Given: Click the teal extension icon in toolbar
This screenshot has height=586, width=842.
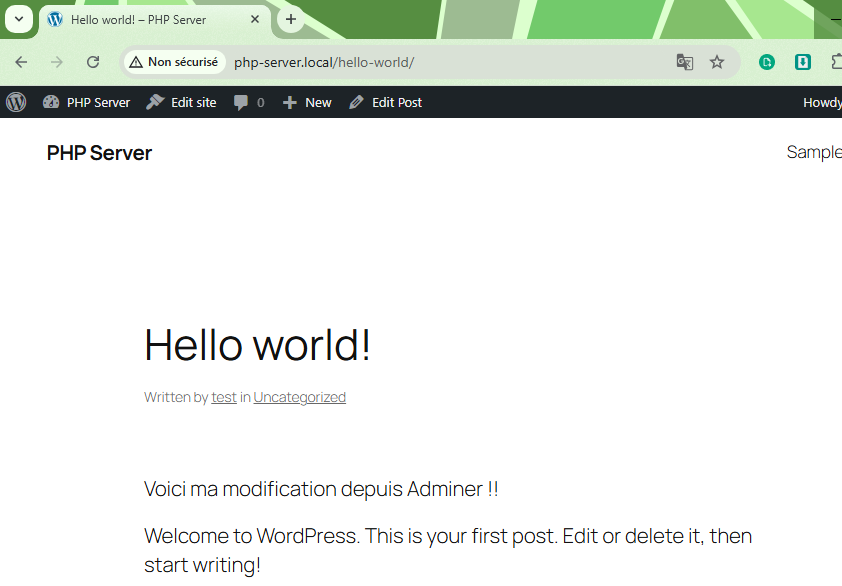Looking at the screenshot, I should click(803, 62).
